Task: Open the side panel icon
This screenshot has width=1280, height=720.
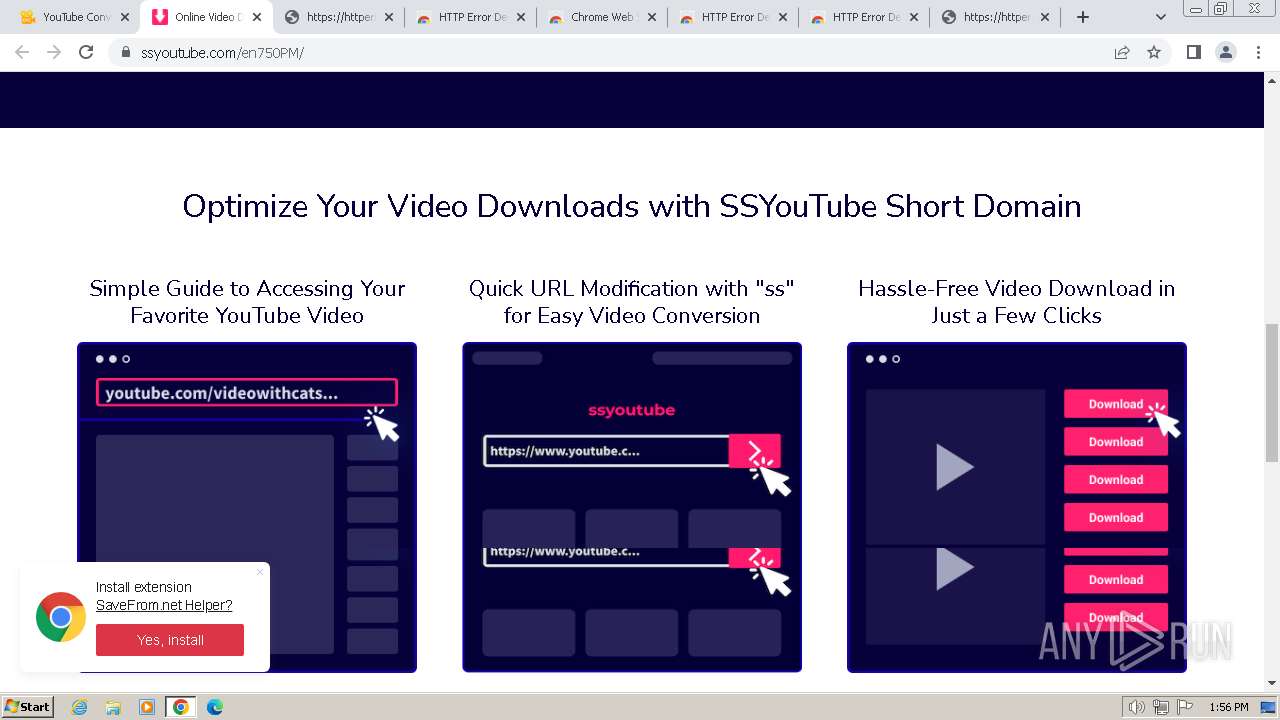Action: (1193, 52)
